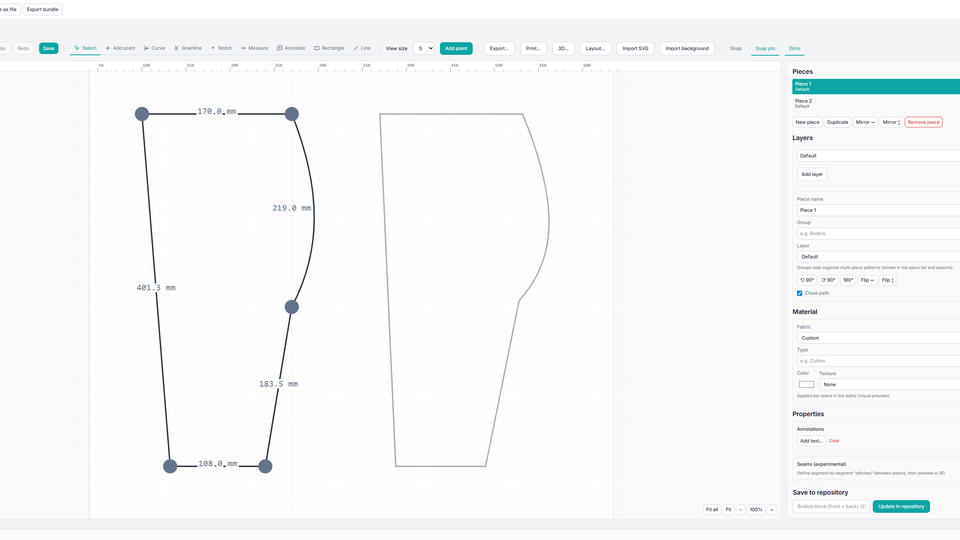
Task: Select Piece 2 in Pieces list
Action: [876, 103]
